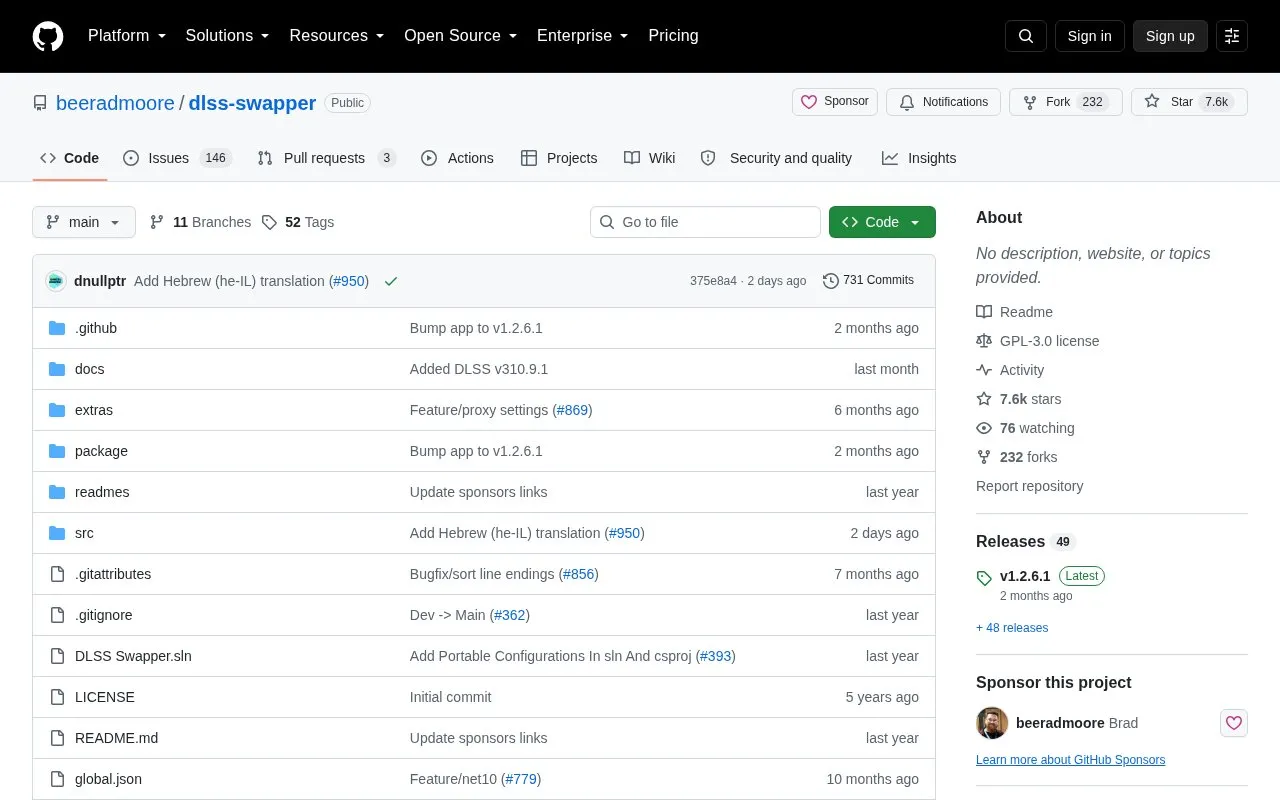1280x800 pixels.
Task: Switch to the Pull requests tab
Action: pos(326,158)
